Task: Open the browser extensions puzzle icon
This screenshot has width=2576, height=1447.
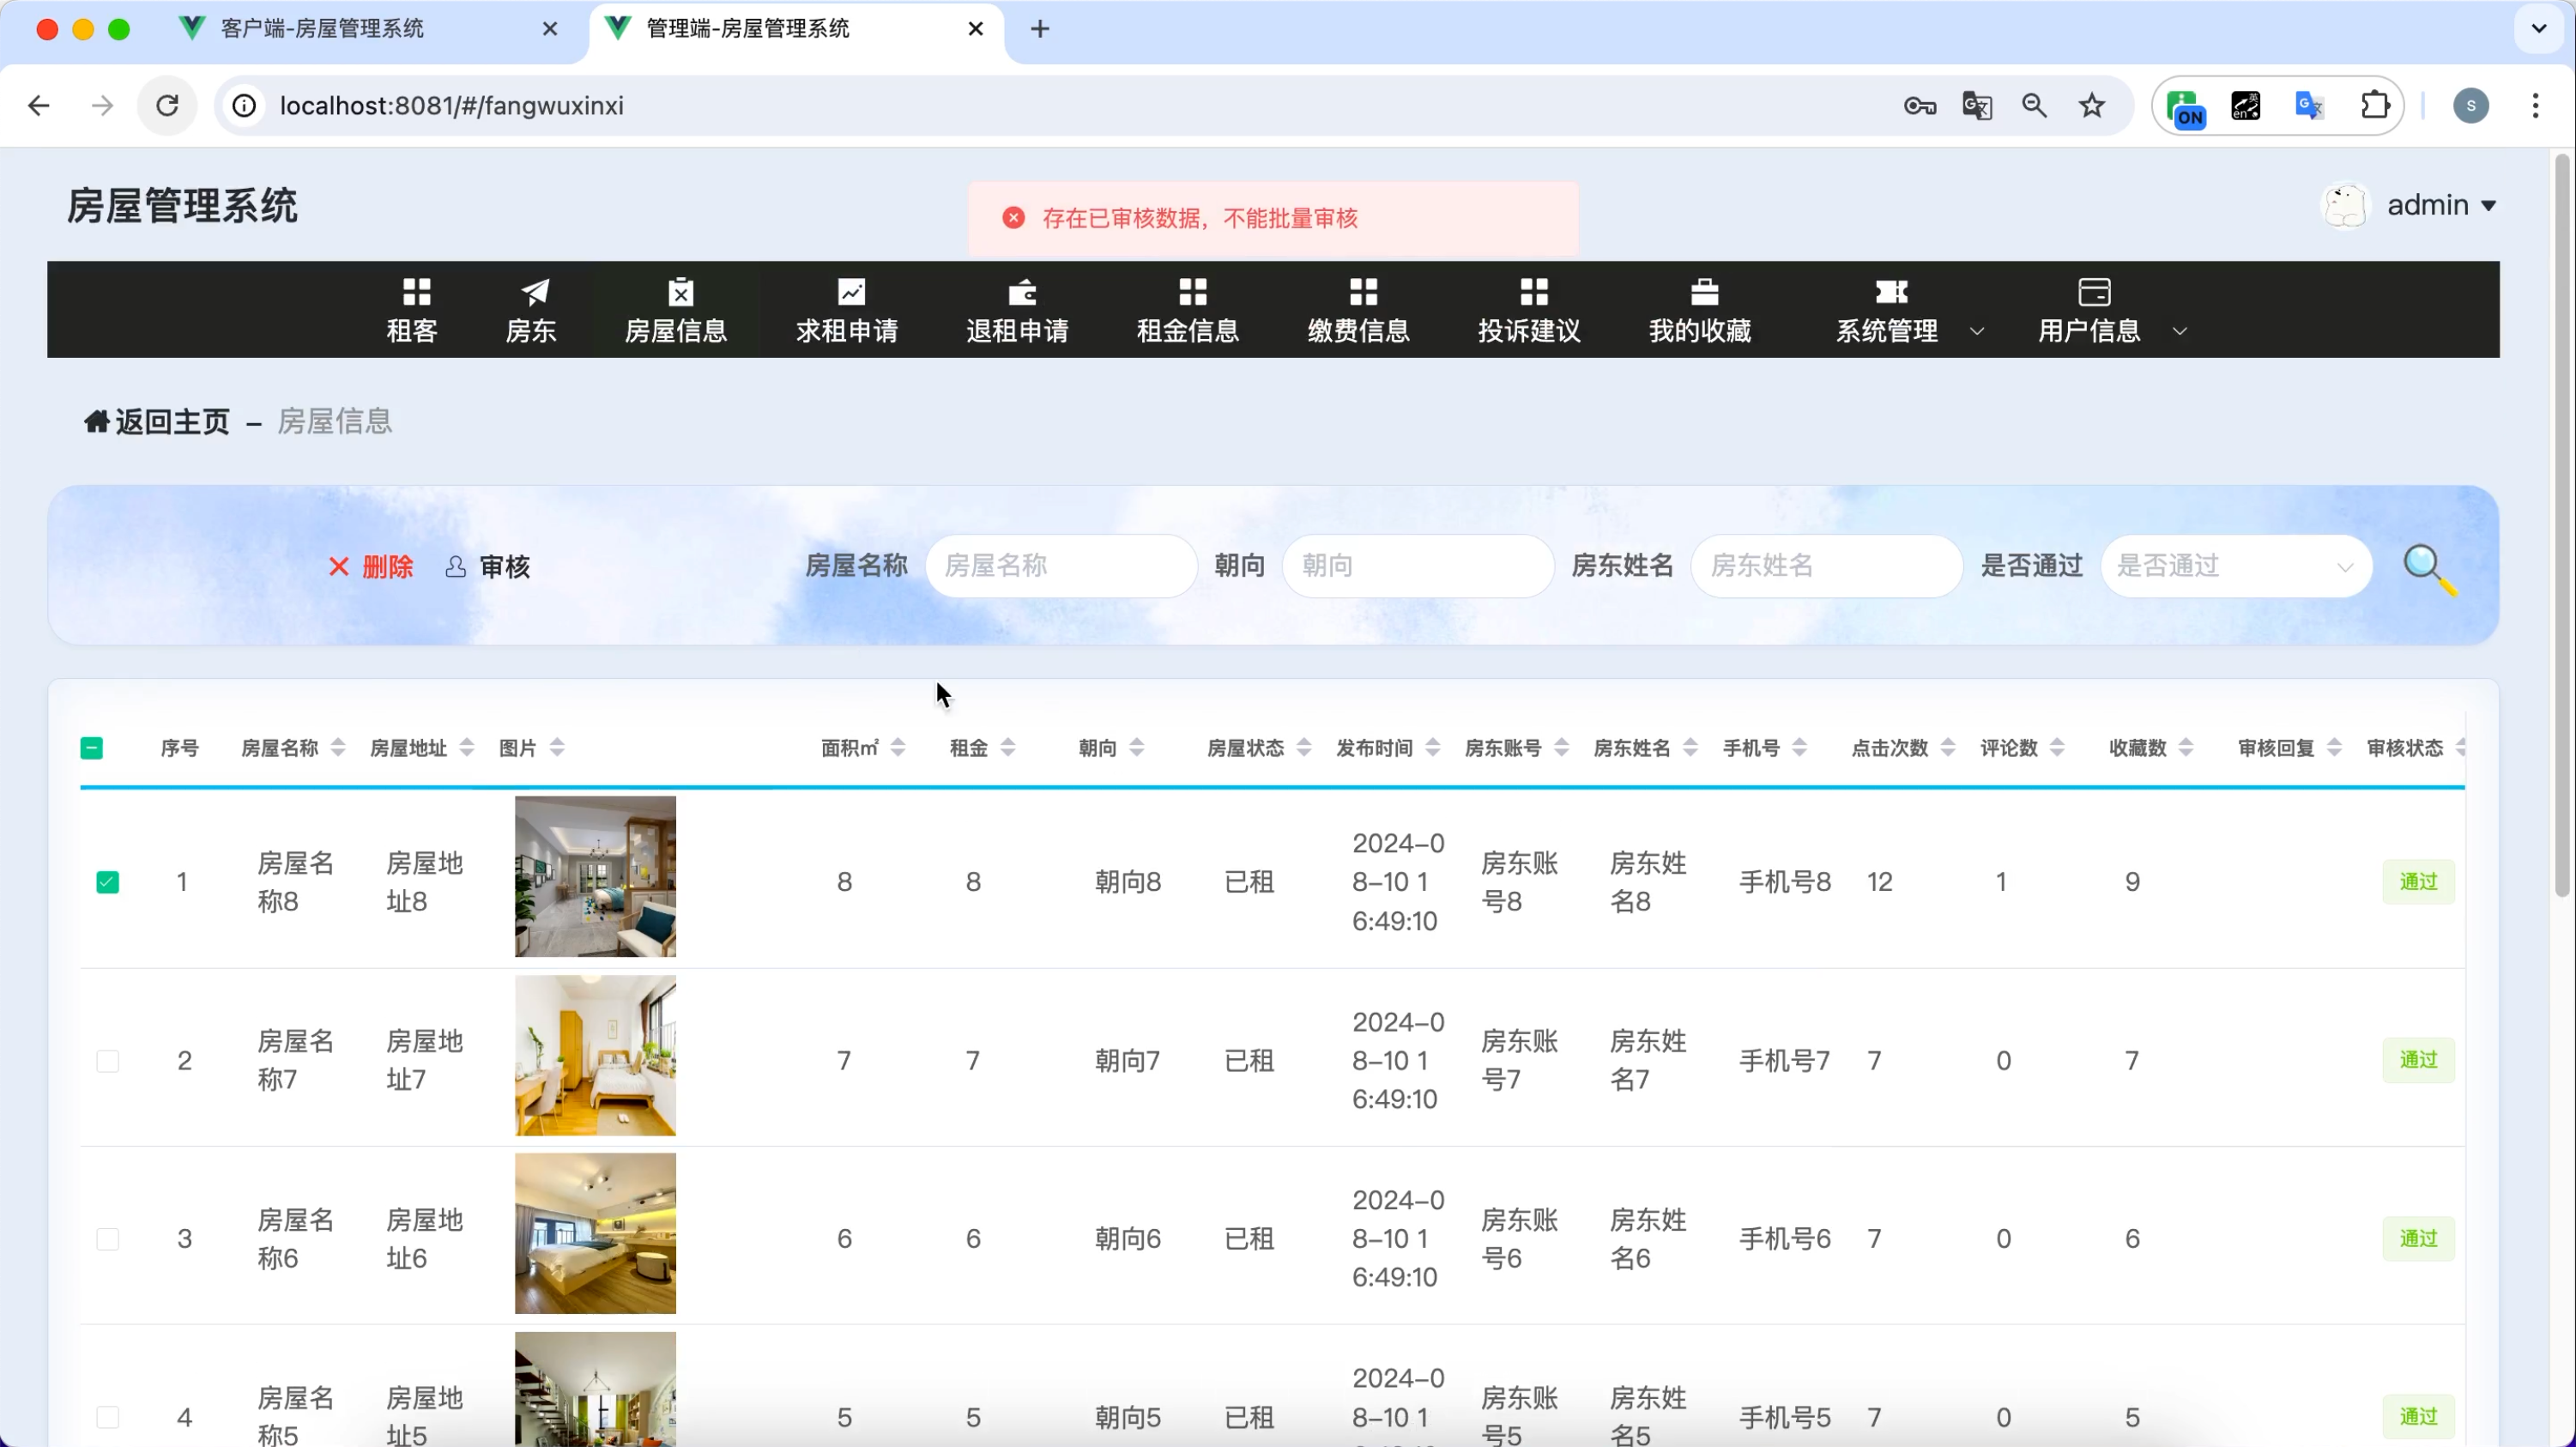Action: point(2374,106)
